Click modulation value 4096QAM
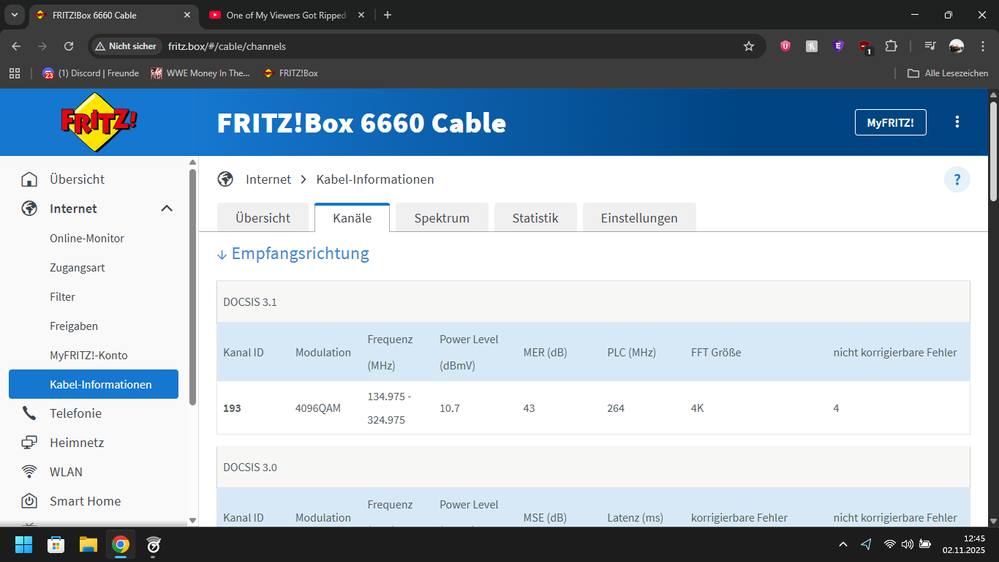 pyautogui.click(x=318, y=408)
